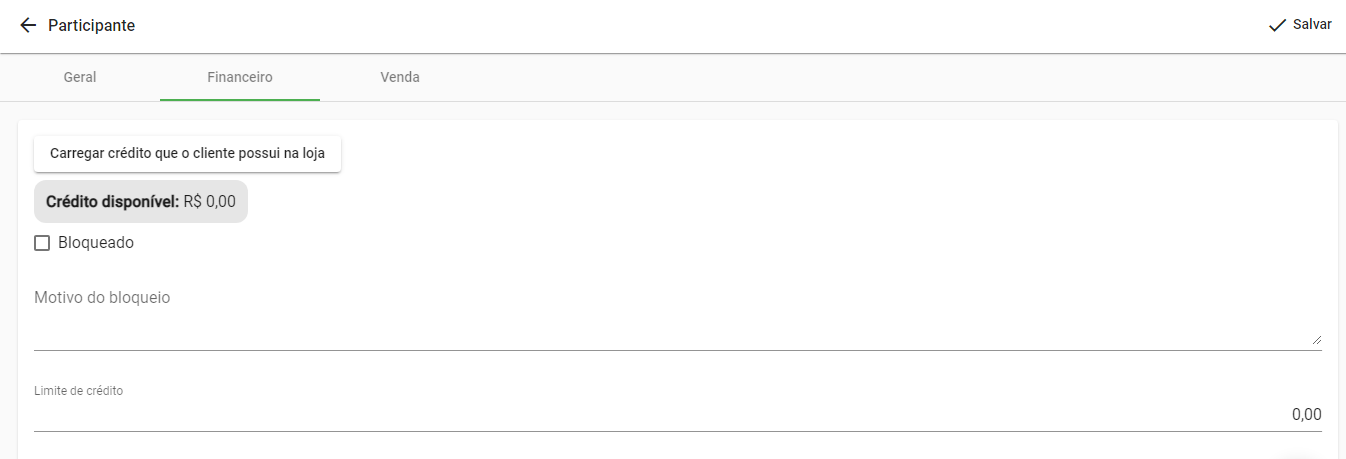
Task: Select the Financeiro tab
Action: tap(240, 77)
